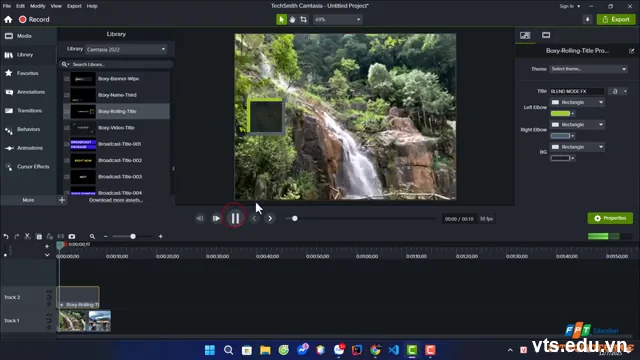Viewport: 640px width, 360px height.
Task: Open the Transitions panel
Action: tap(28, 111)
